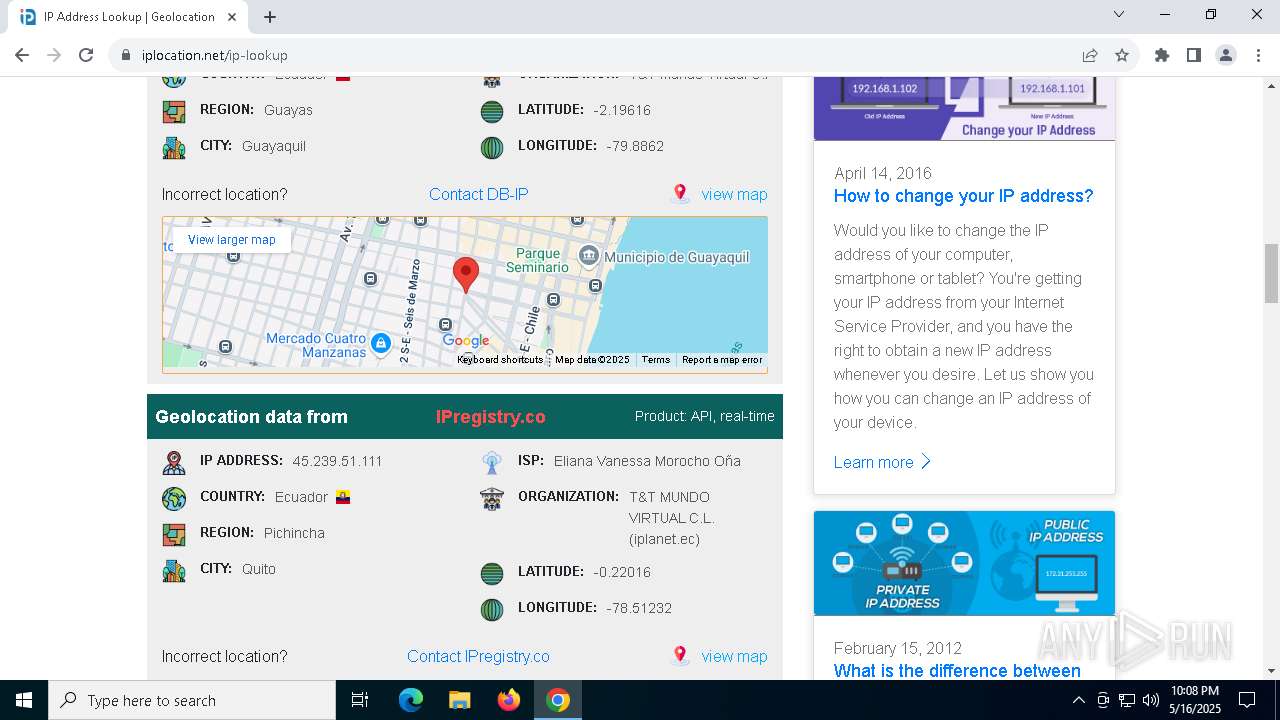The height and width of the screenshot is (720, 1280).
Task: Open the Contact DB-IP link
Action: 478,194
